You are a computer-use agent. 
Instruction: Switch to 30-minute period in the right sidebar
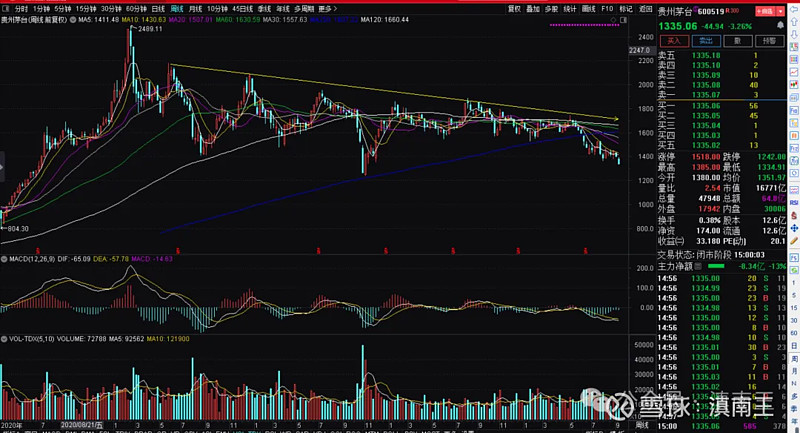(794, 321)
